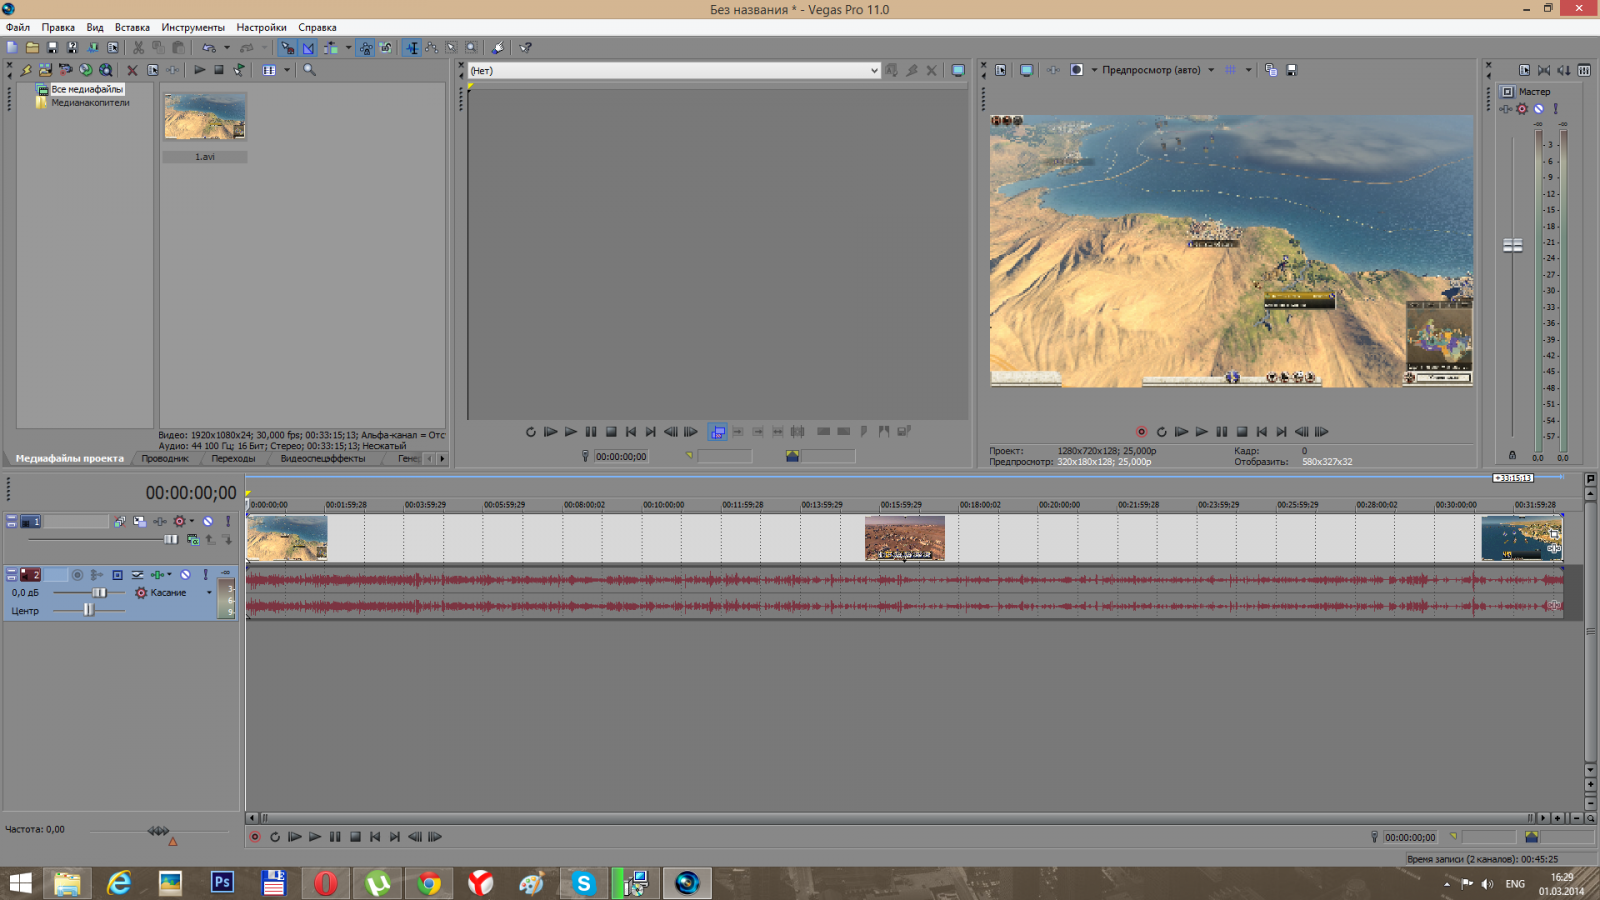This screenshot has height=900, width=1600.
Task: Open split-screen view dropdown arrow in preview
Action: pyautogui.click(x=1094, y=70)
